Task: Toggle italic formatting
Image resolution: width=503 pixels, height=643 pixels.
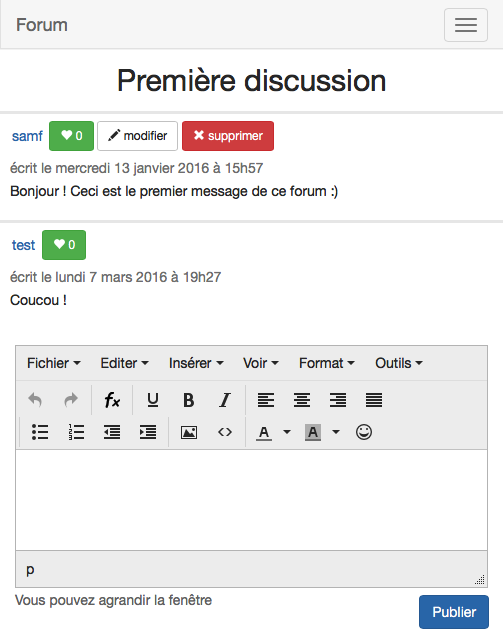Action: coord(225,400)
